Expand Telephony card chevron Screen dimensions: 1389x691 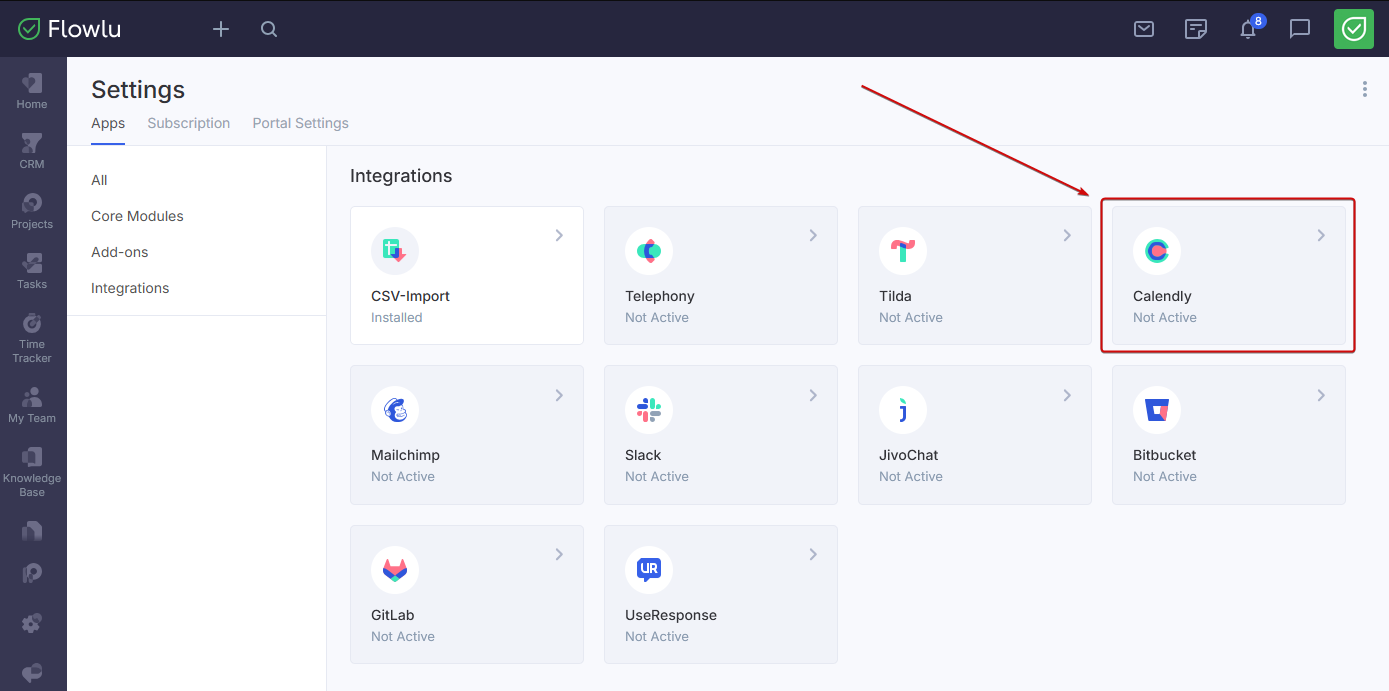(x=813, y=235)
